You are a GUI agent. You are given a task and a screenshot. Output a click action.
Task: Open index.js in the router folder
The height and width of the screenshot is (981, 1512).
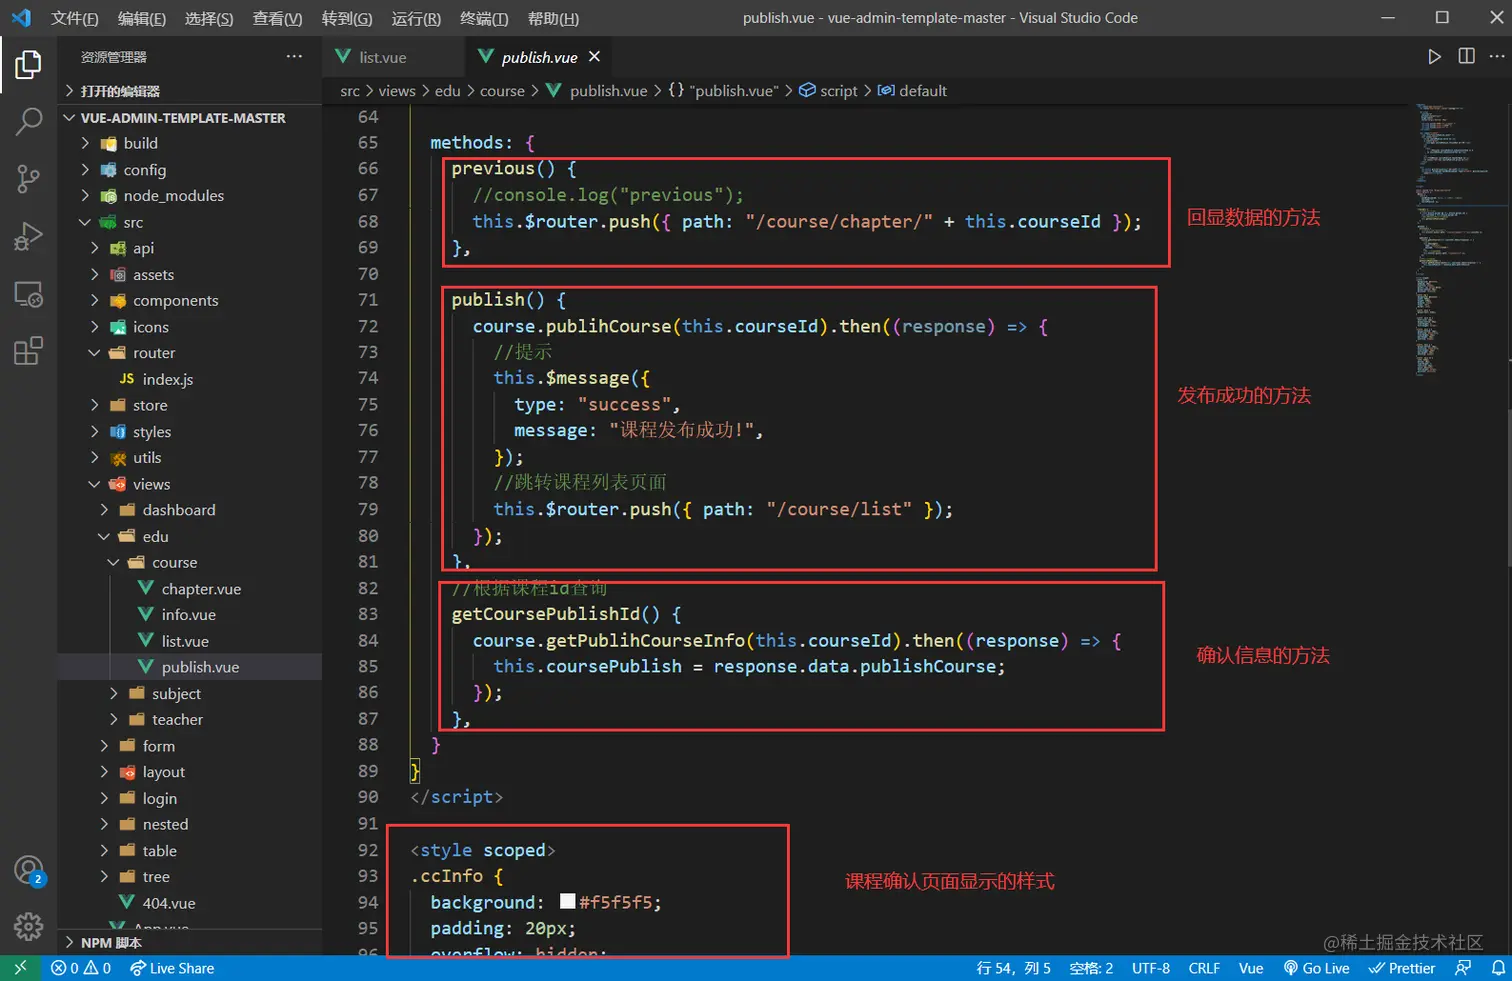pos(190,380)
